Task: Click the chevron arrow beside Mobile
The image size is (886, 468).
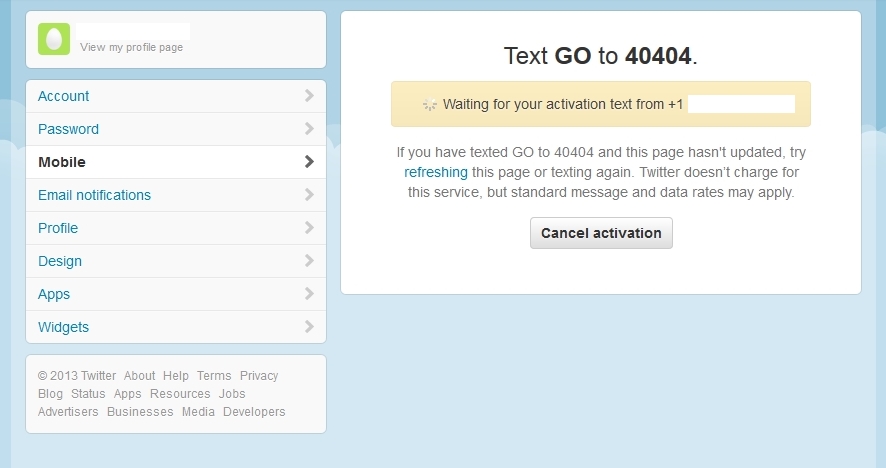Action: [x=309, y=162]
